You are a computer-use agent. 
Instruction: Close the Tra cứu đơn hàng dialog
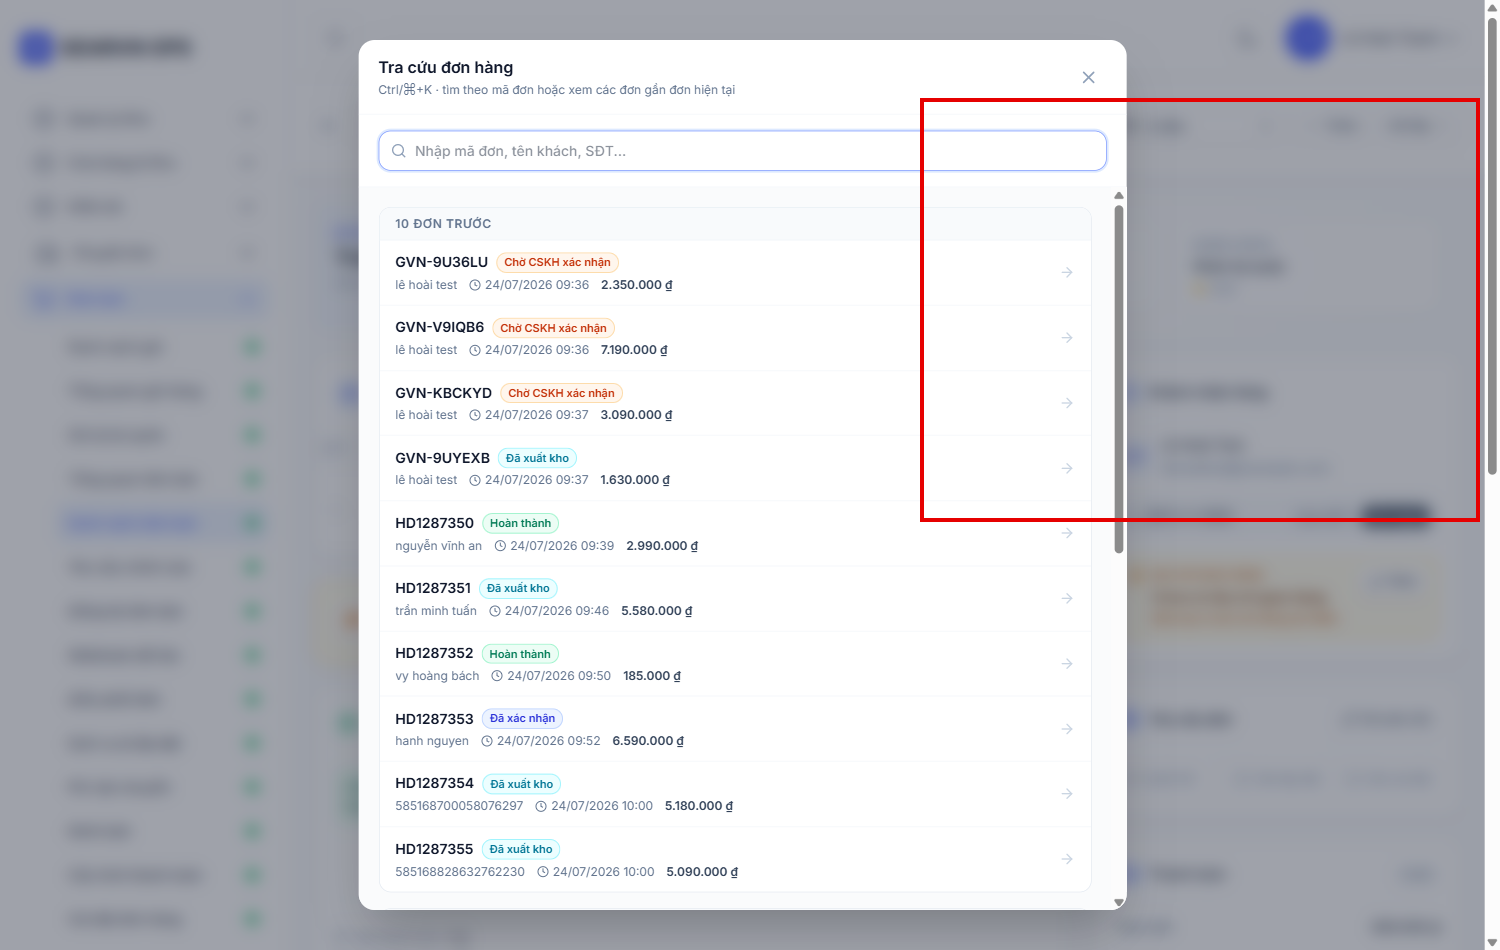pos(1088,77)
